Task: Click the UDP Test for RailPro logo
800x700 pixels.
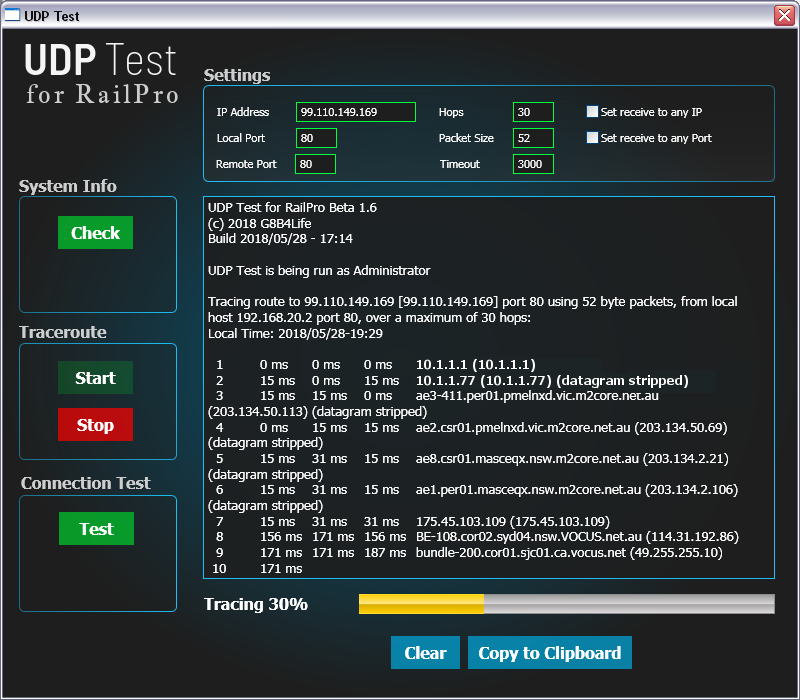Action: 101,74
